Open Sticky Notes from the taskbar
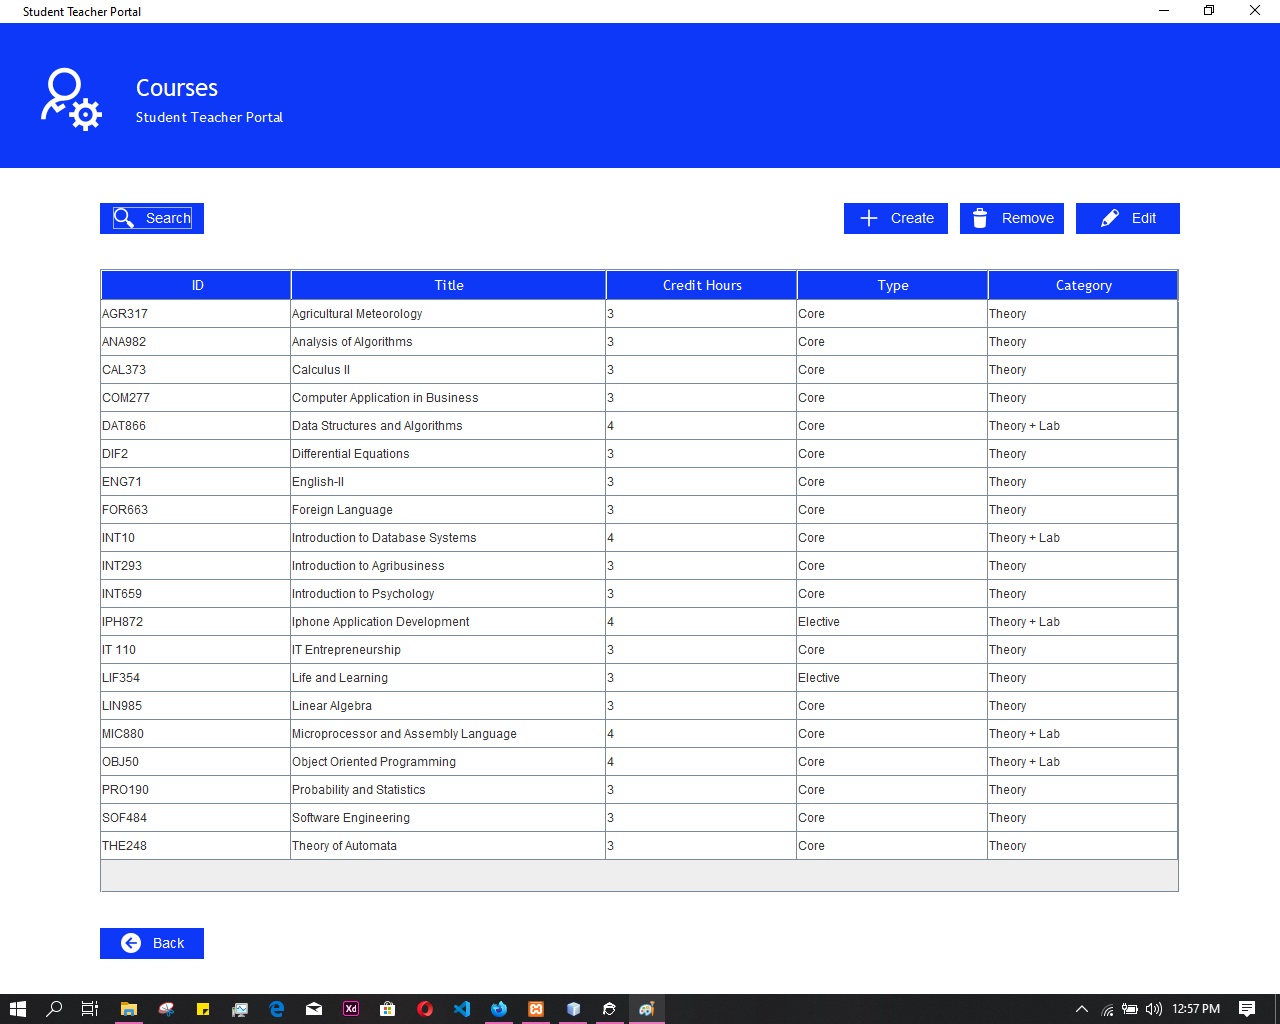Screen dimensions: 1280x1024 203,1009
